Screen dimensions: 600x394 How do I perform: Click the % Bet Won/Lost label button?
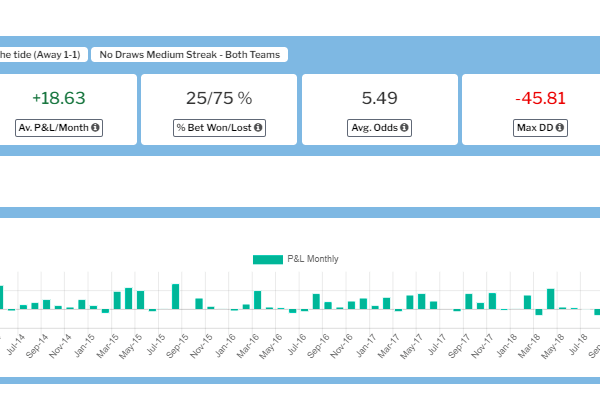tap(219, 128)
